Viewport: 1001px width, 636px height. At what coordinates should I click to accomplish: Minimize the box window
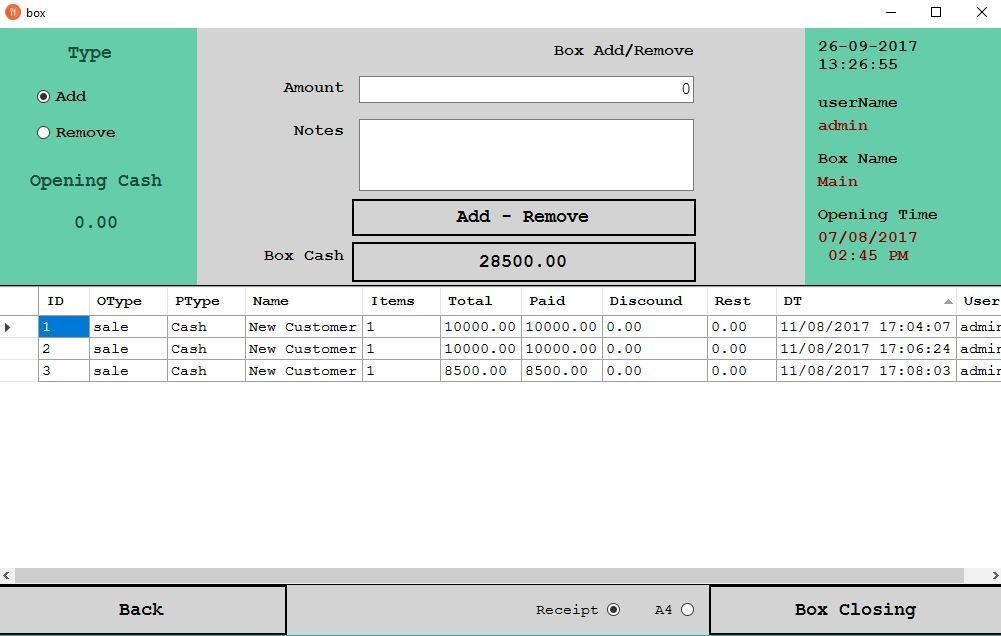click(x=891, y=12)
